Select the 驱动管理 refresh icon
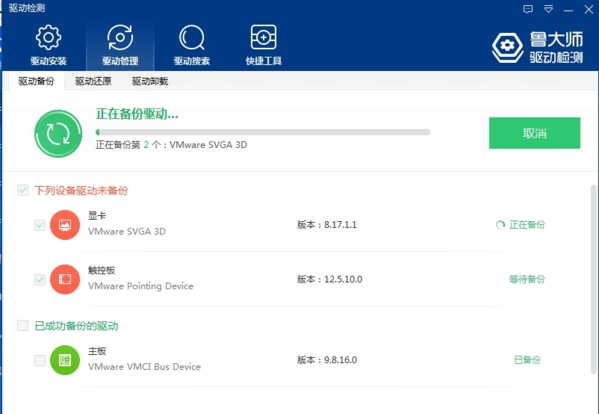599x414 pixels. (x=120, y=37)
